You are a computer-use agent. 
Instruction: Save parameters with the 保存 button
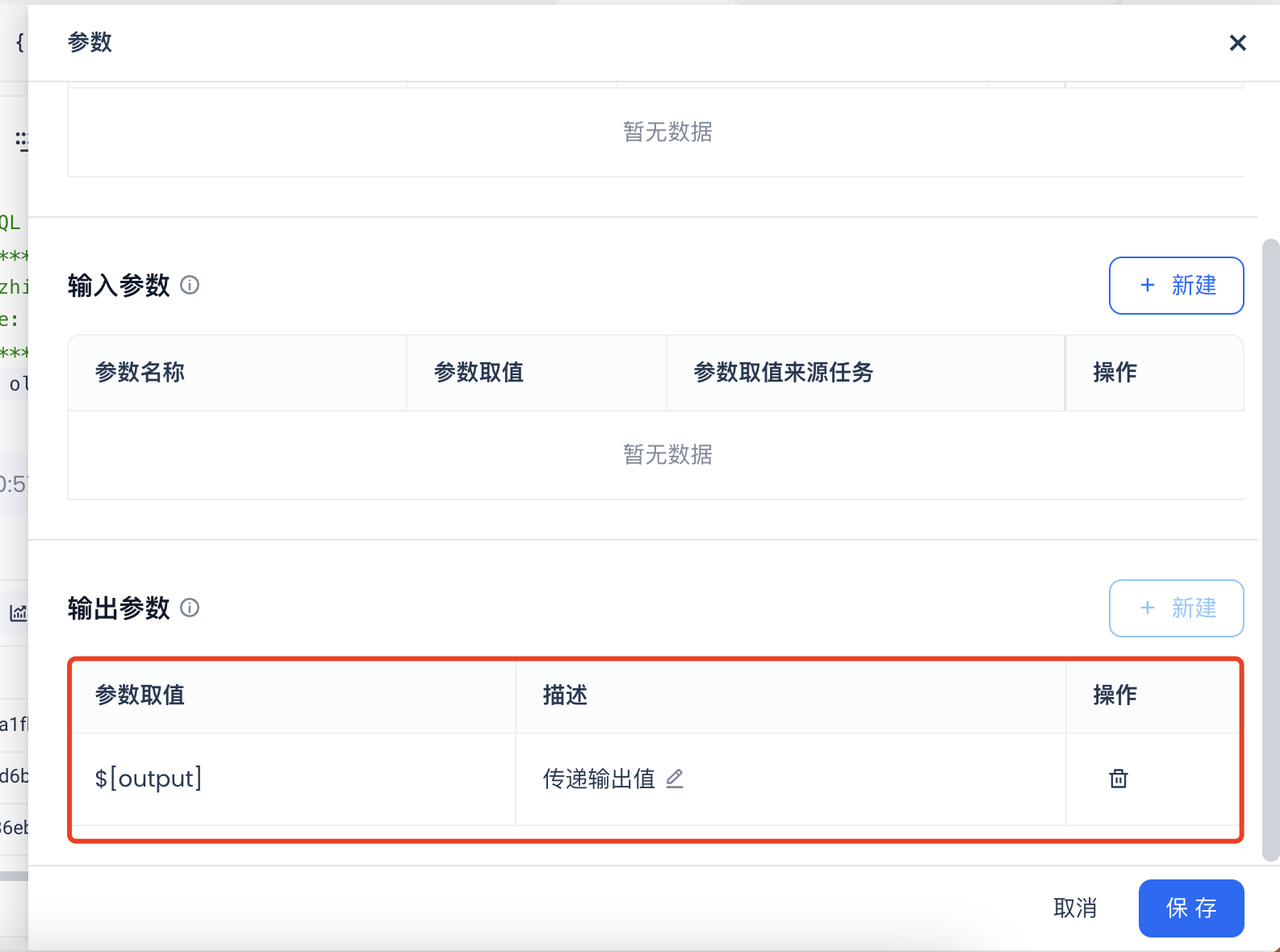[x=1191, y=908]
